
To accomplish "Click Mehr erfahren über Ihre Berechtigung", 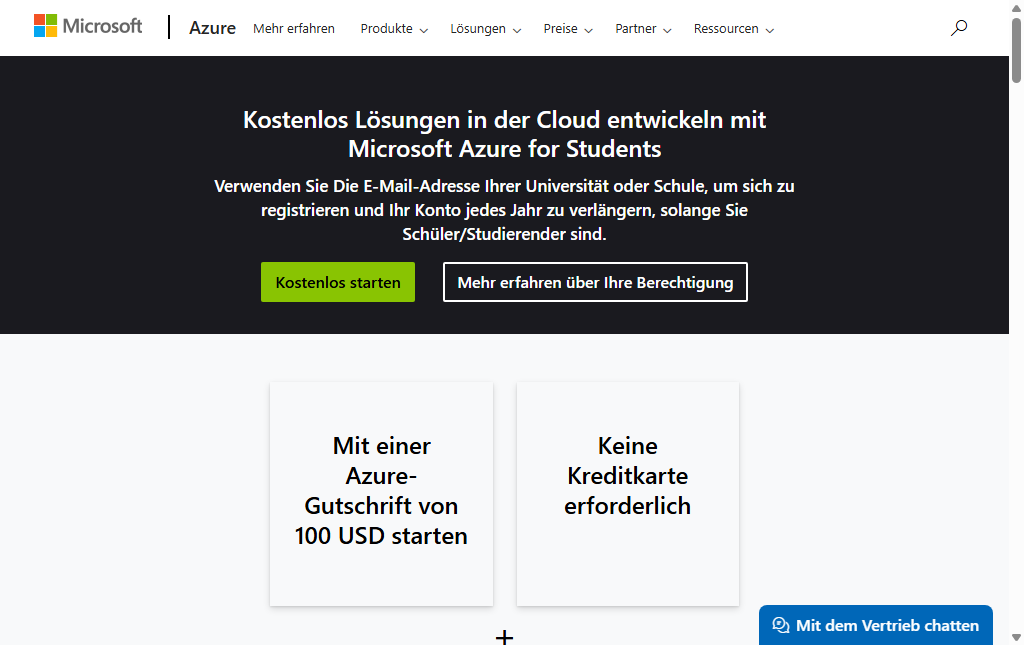I will pyautogui.click(x=595, y=282).
